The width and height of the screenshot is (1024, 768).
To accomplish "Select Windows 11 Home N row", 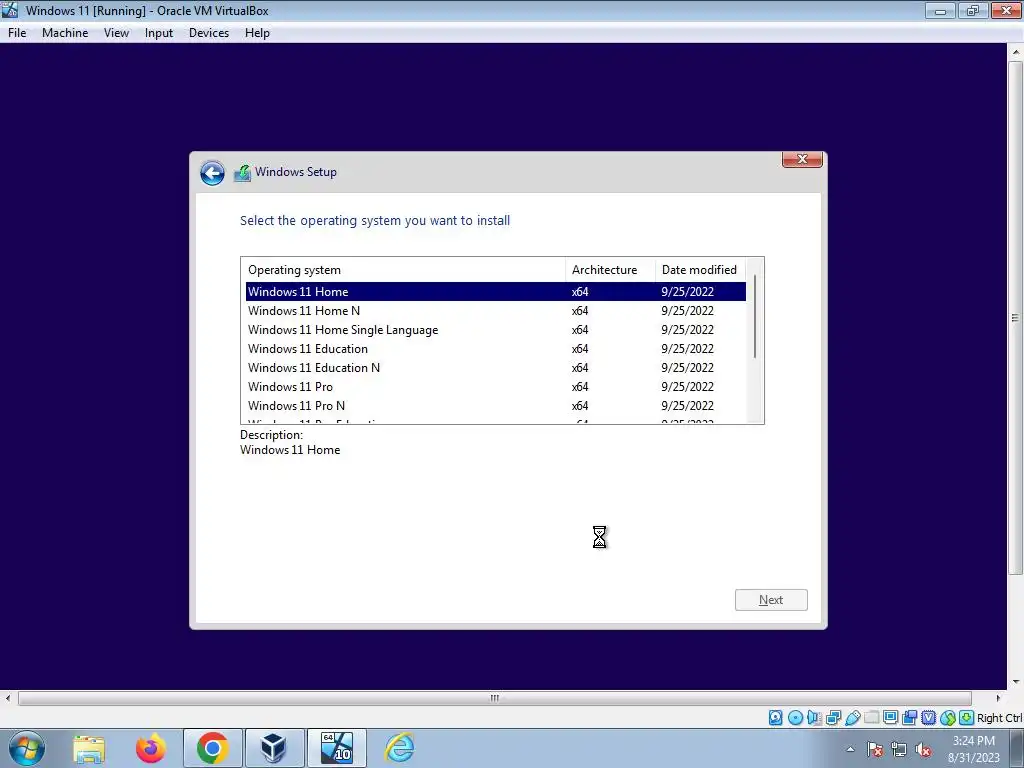I will pyautogui.click(x=496, y=311).
